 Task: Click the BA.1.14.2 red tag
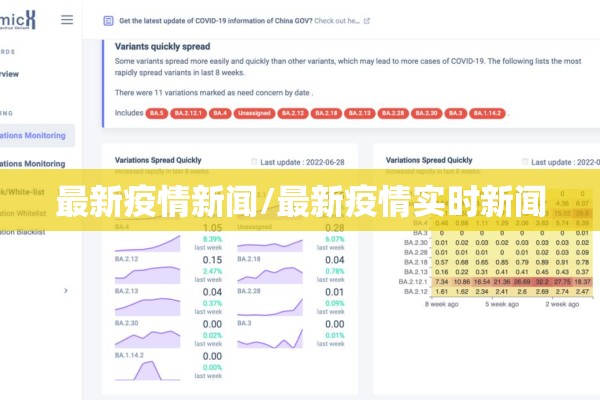pos(488,113)
